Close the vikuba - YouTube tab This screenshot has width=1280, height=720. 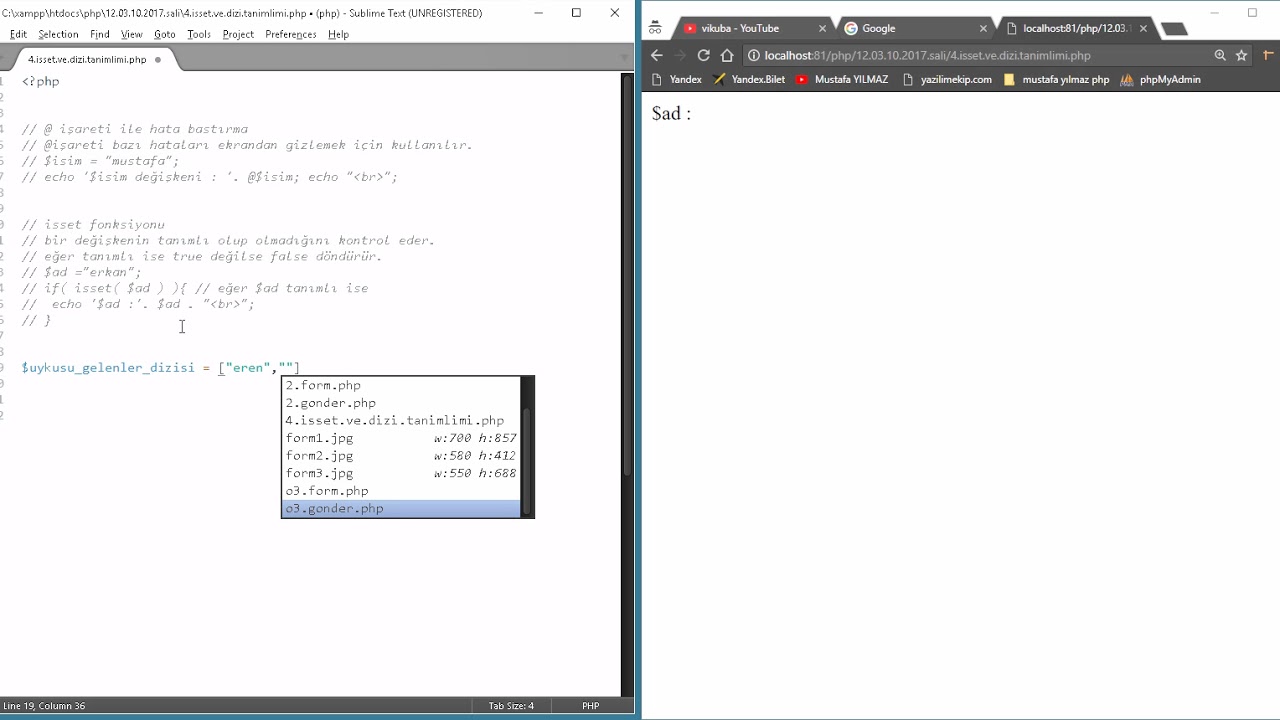pos(822,29)
